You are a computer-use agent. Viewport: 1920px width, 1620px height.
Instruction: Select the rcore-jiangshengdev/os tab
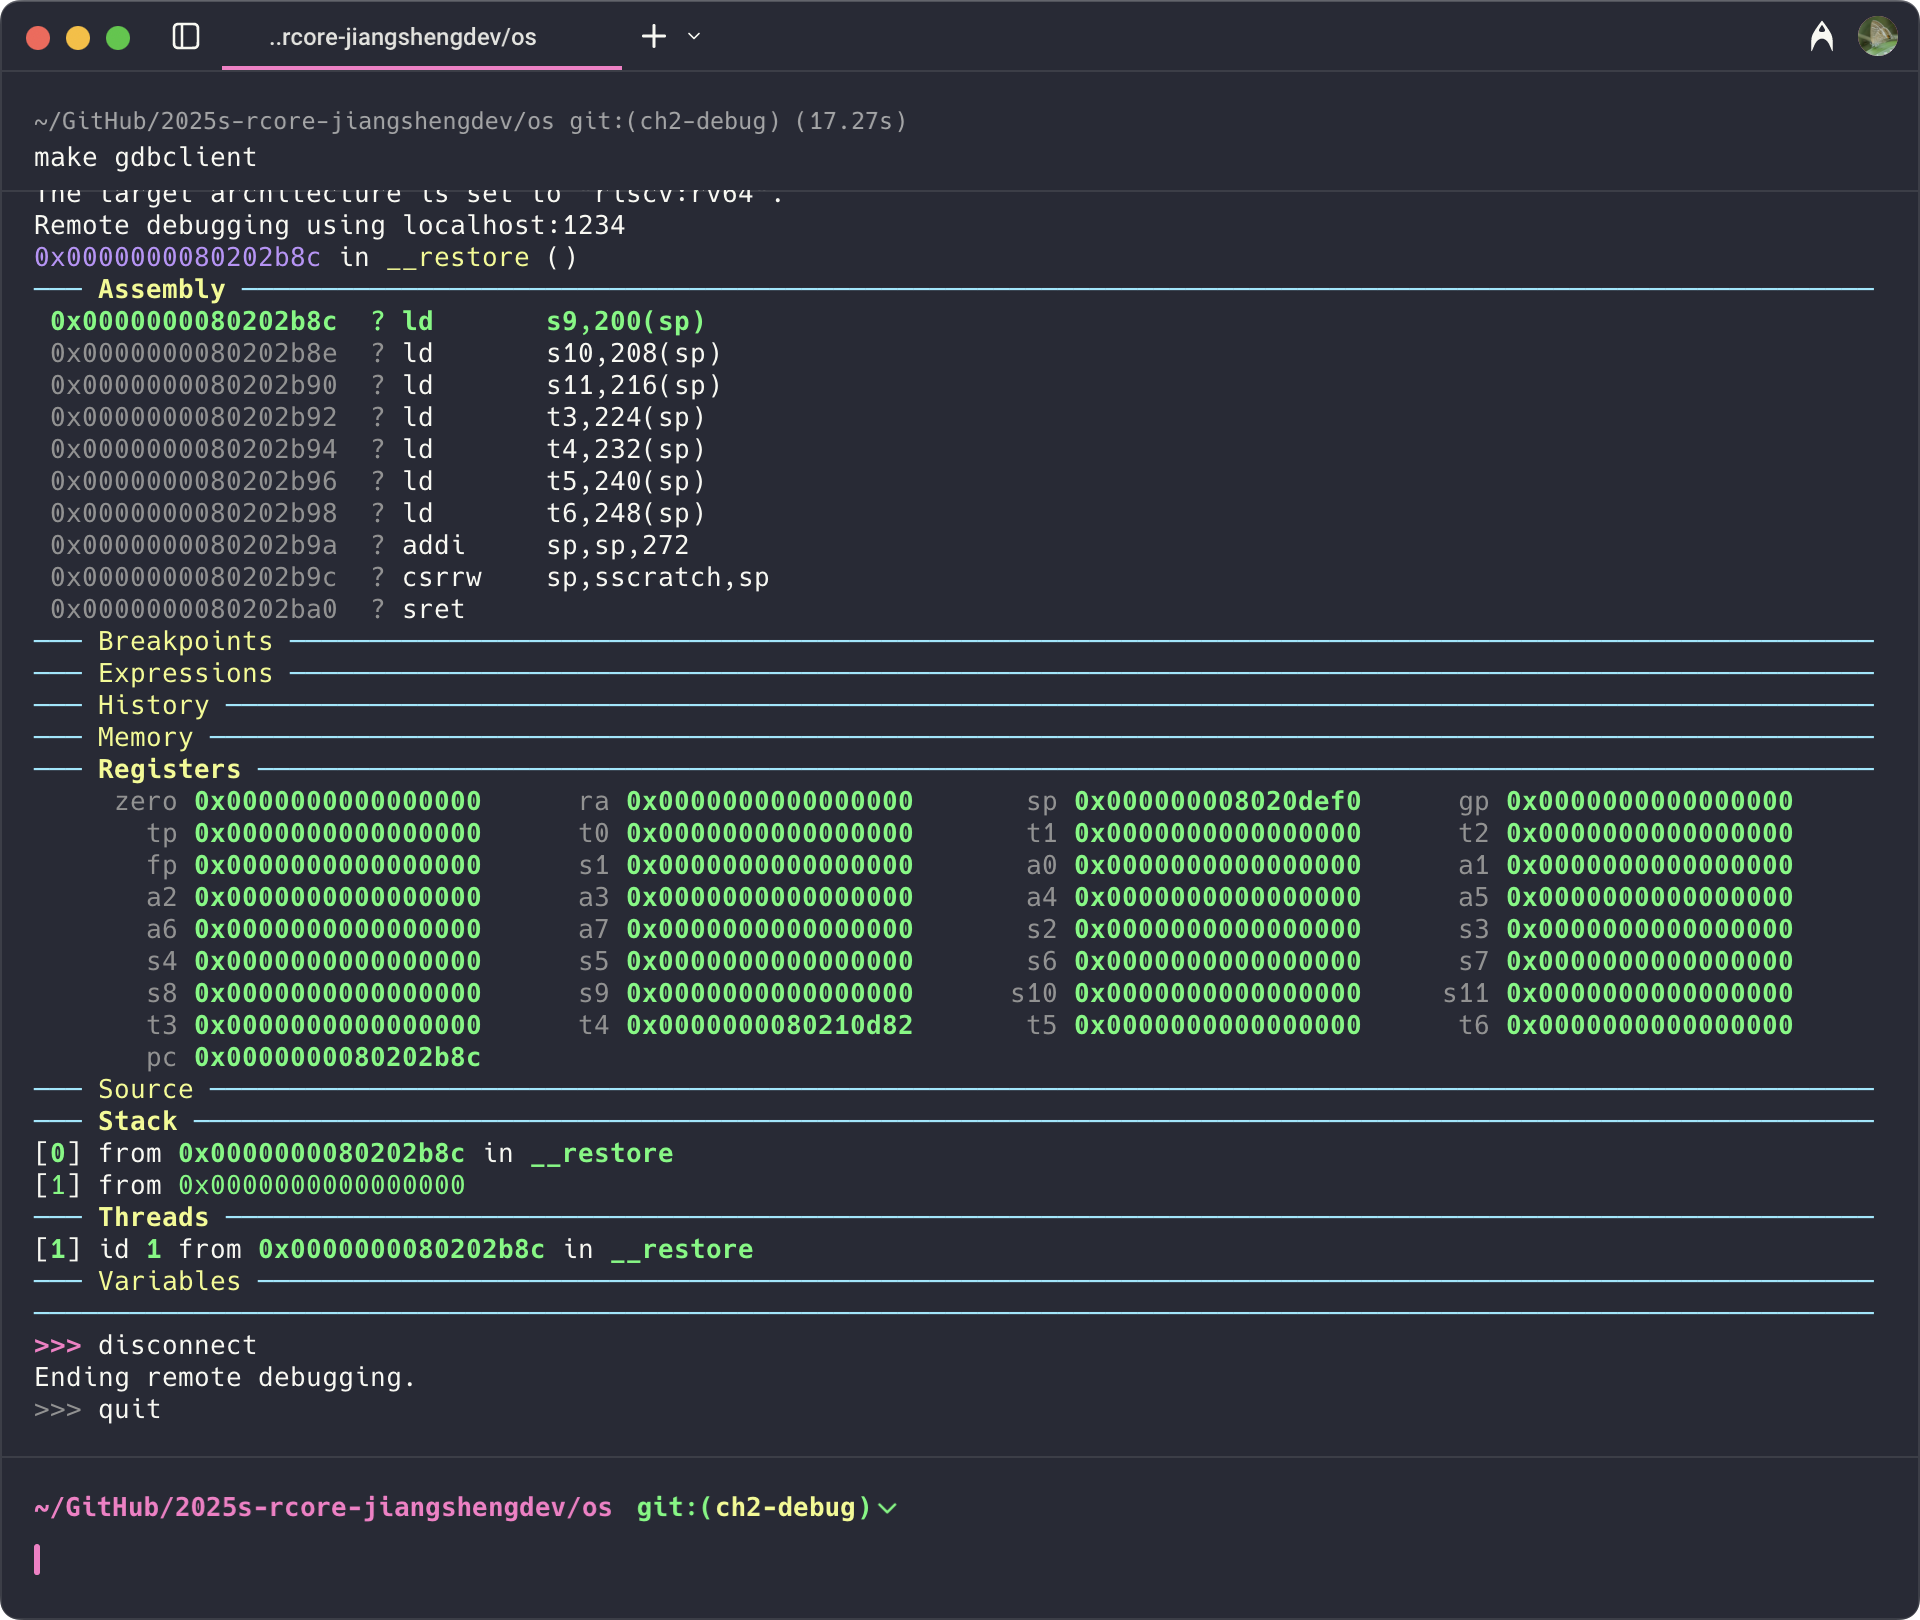(402, 37)
